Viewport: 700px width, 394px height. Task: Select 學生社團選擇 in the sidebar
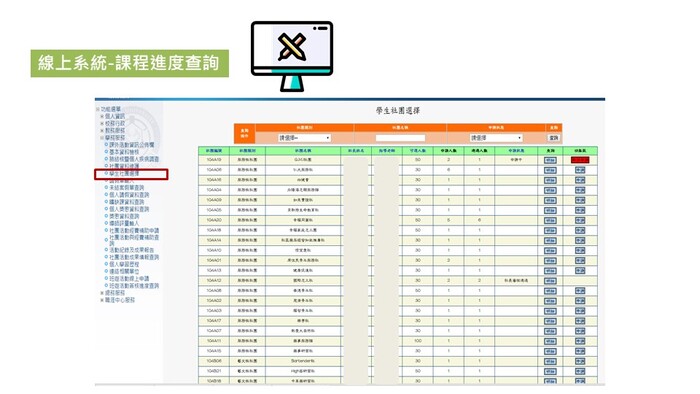[x=124, y=174]
